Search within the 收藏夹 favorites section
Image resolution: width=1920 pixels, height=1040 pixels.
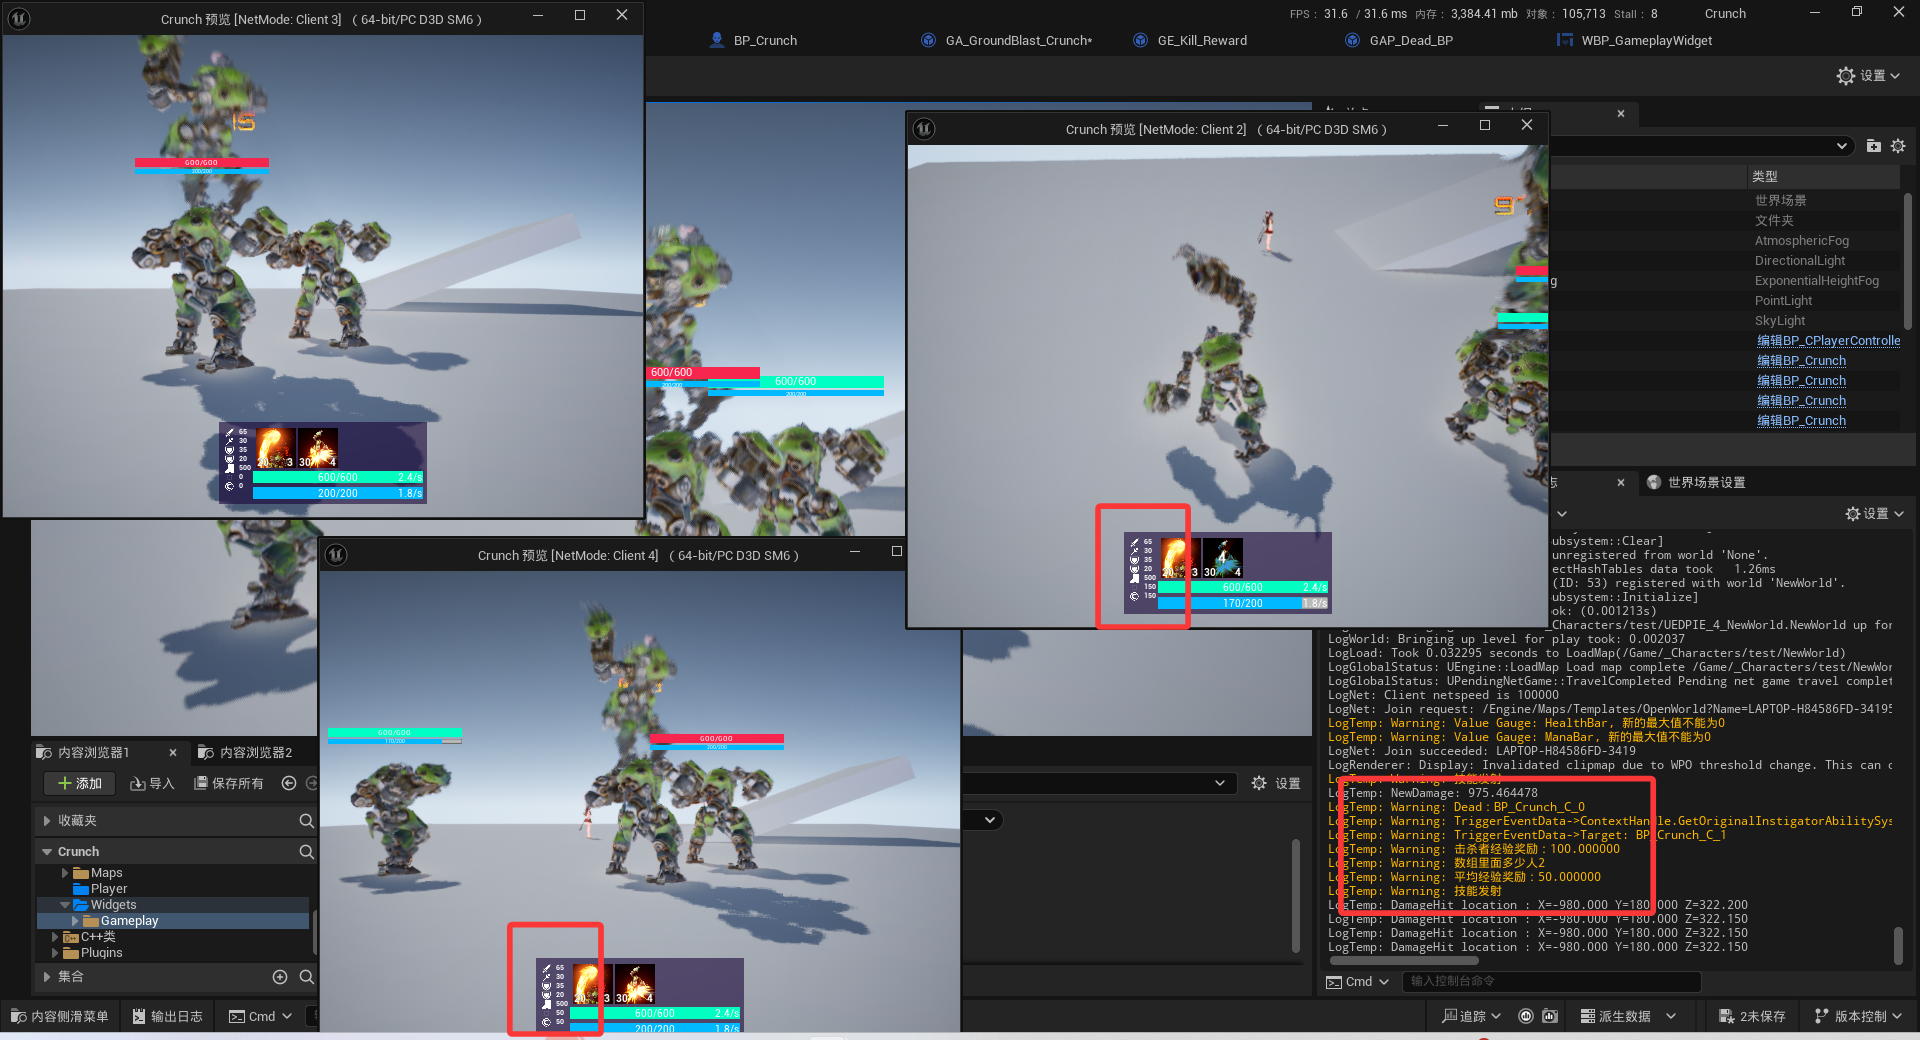(x=306, y=820)
